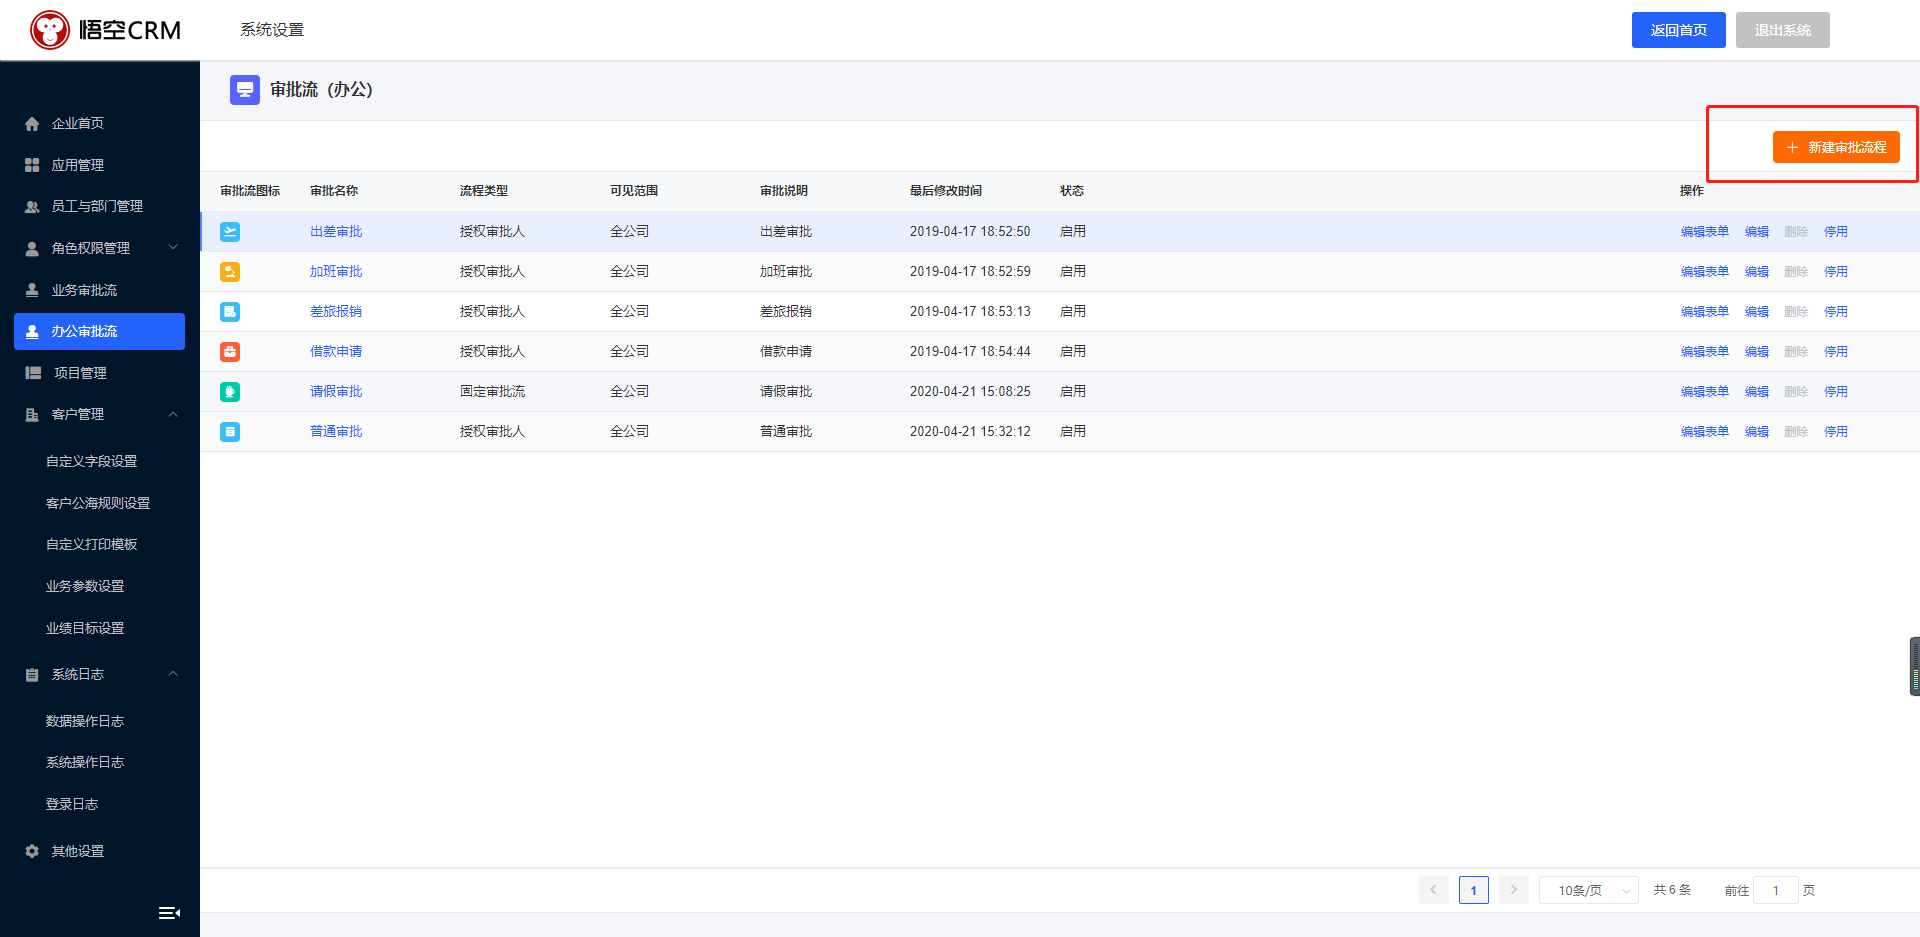Viewport: 1920px width, 937px height.
Task: Open the 10条/页 page size dropdown
Action: [x=1589, y=890]
